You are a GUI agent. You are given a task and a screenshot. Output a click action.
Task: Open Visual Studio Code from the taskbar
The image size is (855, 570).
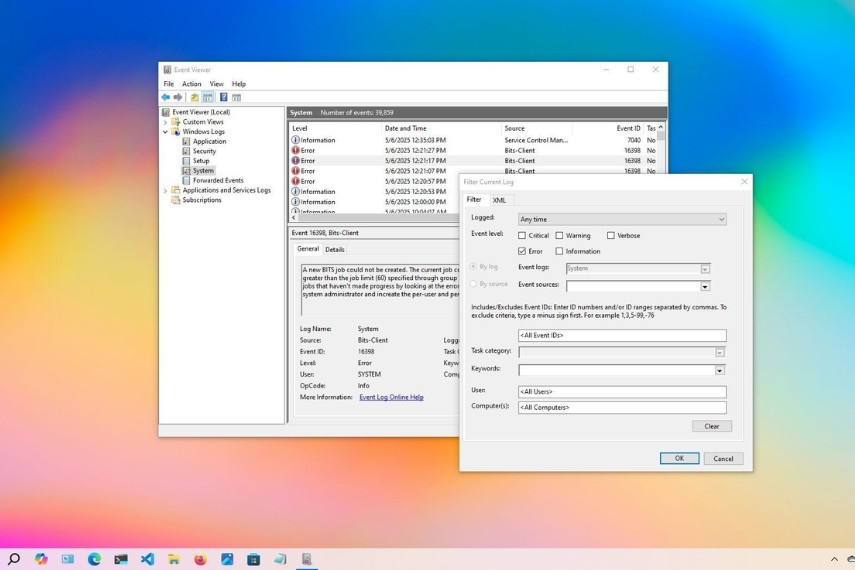tap(147, 559)
